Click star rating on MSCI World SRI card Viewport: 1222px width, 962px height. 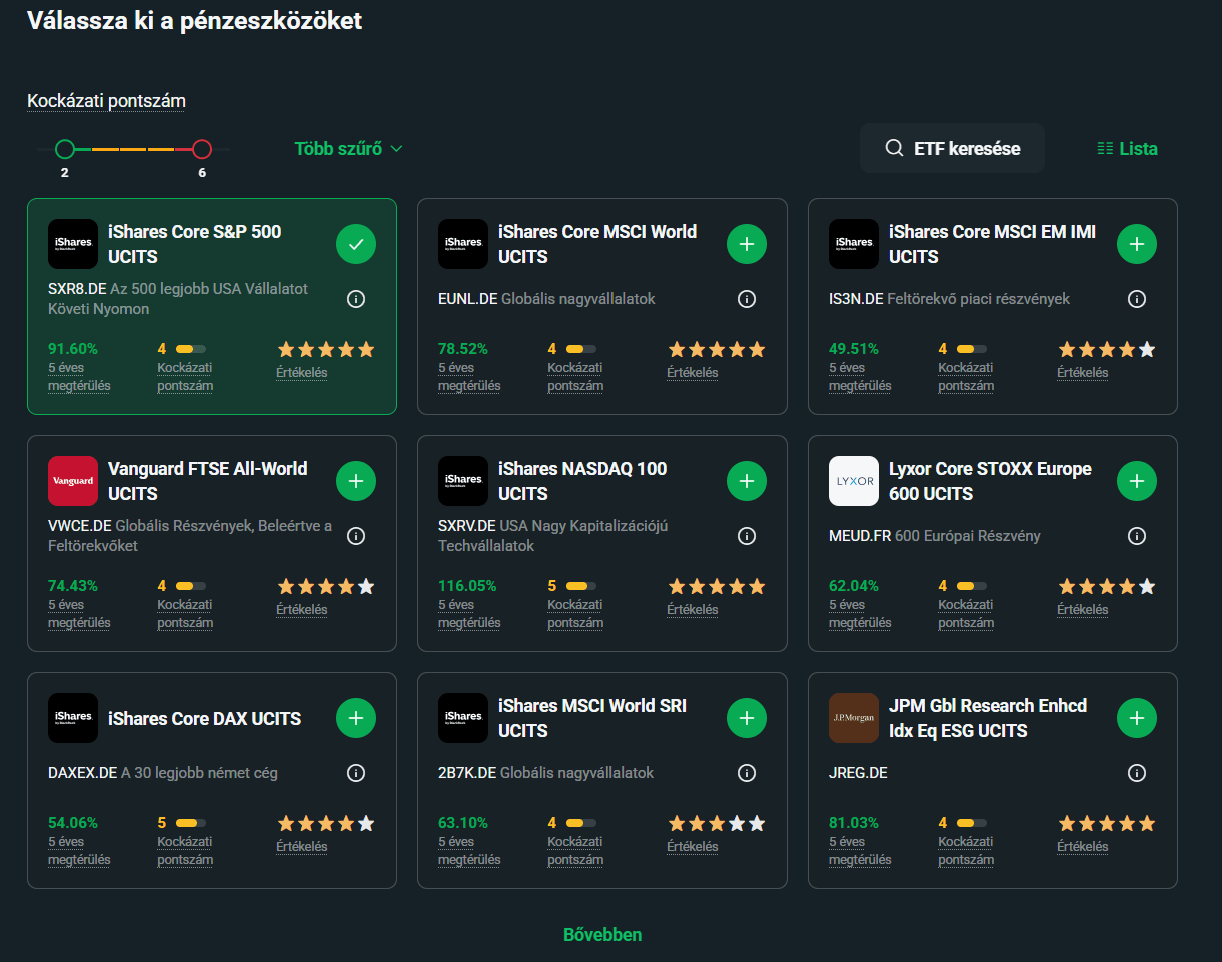click(x=716, y=823)
